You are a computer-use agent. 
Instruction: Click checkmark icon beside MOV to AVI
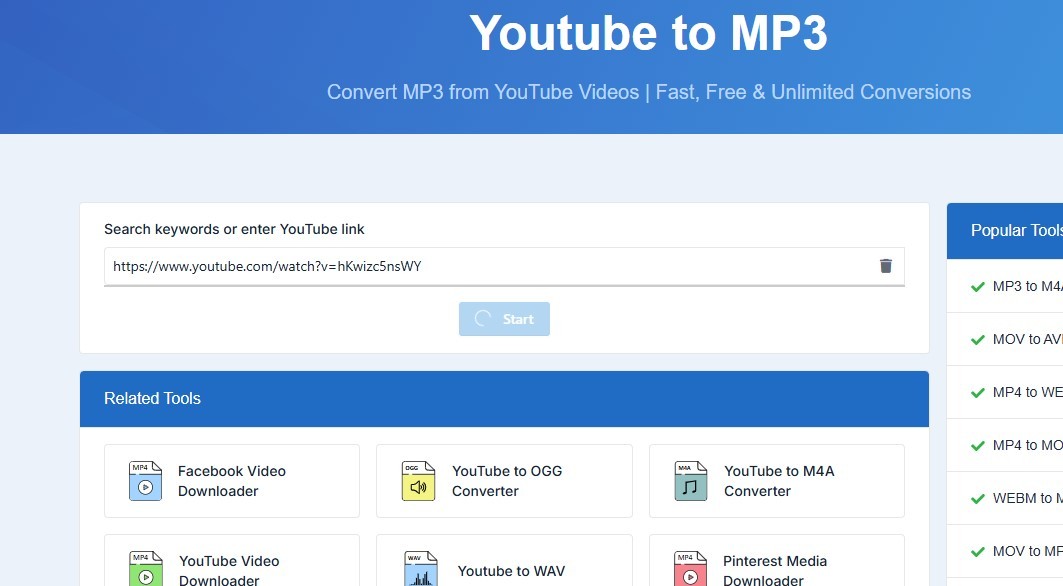(978, 340)
